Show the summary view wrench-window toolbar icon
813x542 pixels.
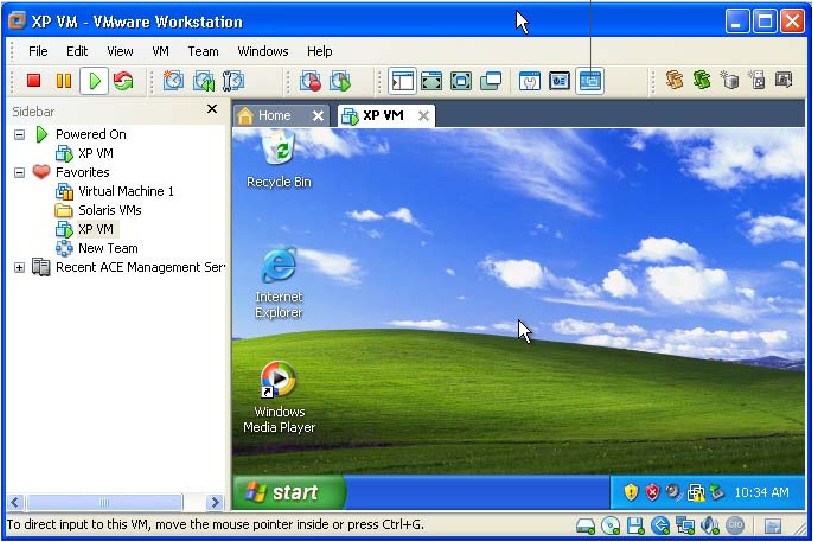[x=529, y=81]
